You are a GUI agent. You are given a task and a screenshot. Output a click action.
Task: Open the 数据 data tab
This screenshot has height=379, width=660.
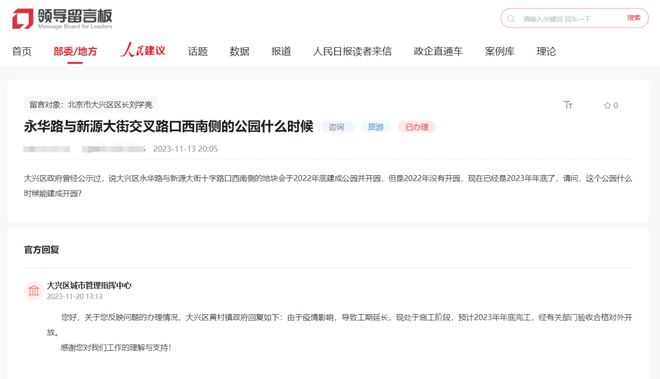(240, 51)
